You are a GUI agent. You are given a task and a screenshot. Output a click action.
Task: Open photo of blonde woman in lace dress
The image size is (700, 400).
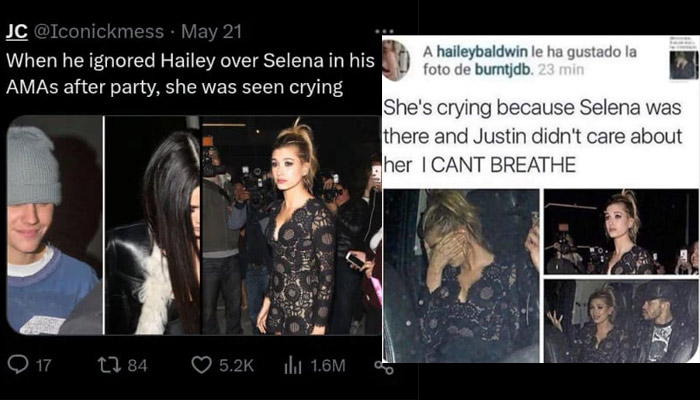pos(292,225)
